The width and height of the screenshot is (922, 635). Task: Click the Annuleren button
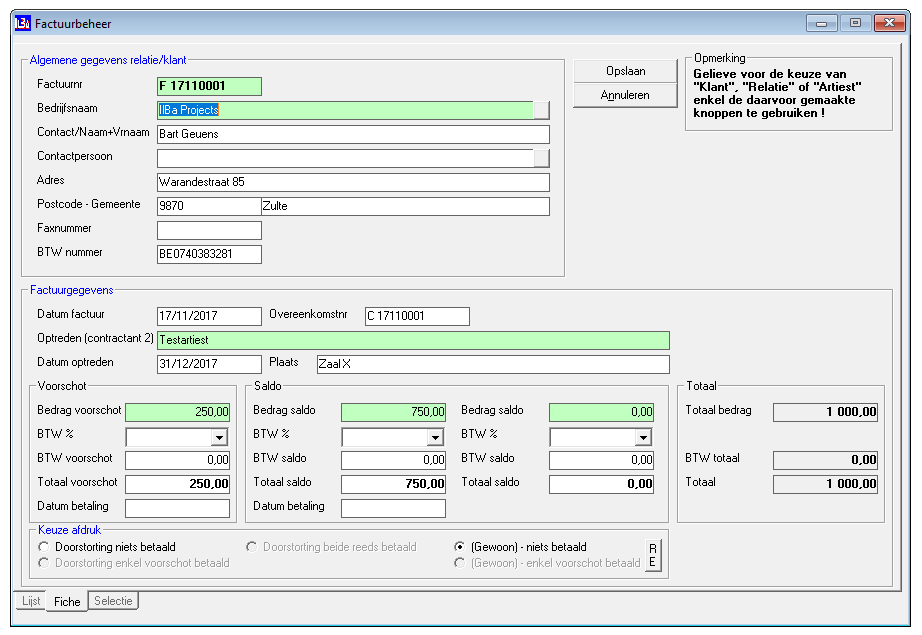(626, 95)
